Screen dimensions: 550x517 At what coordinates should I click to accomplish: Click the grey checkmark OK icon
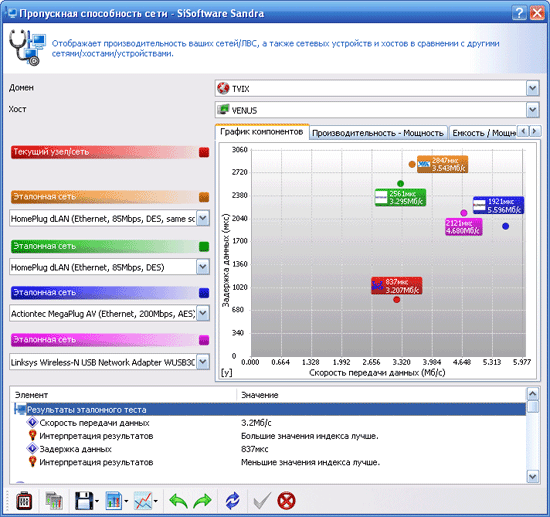[262, 501]
